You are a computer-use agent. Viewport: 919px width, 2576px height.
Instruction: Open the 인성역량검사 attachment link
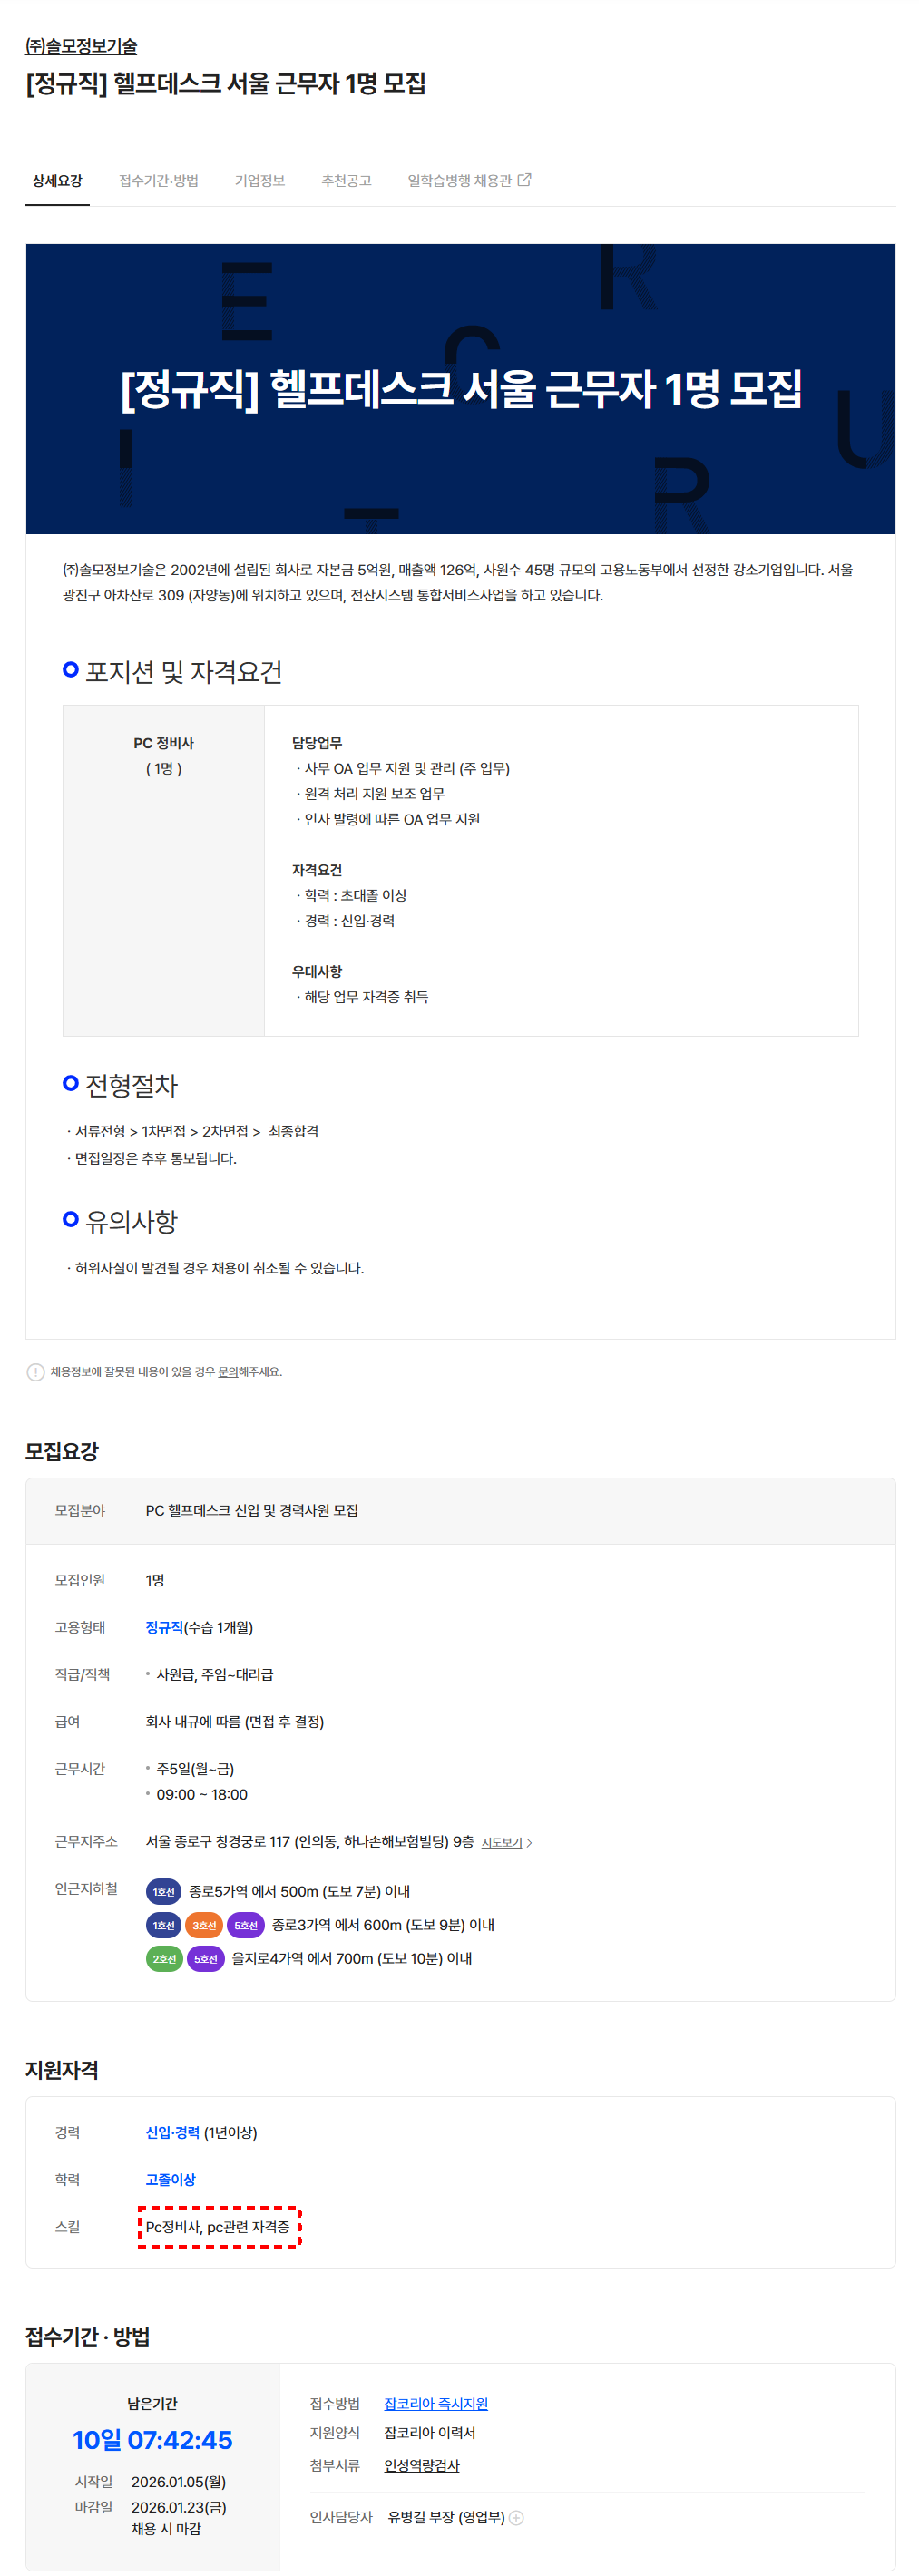422,2466
